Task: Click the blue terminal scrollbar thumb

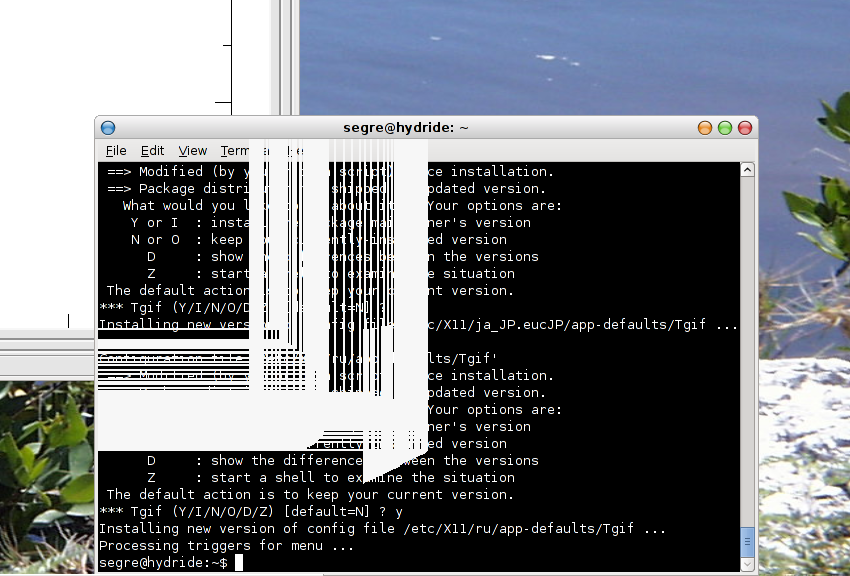Action: pyautogui.click(x=747, y=540)
